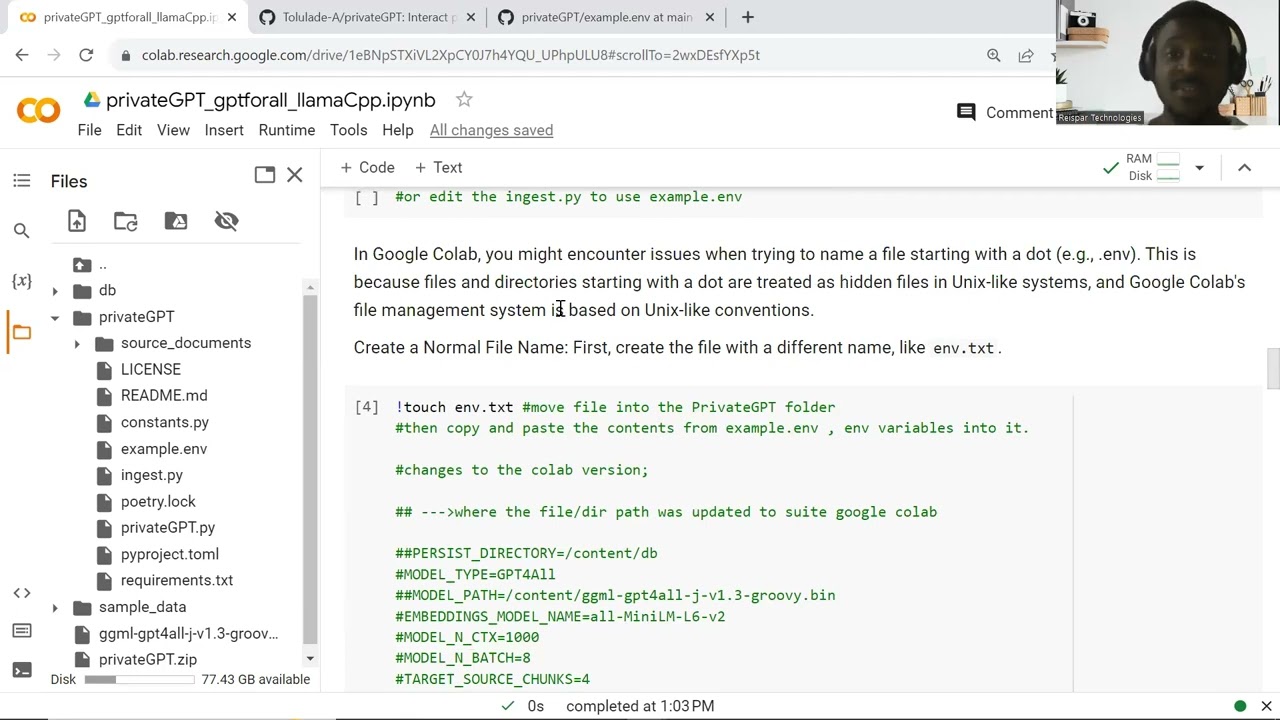Expand the source_documents folder

pyautogui.click(x=77, y=343)
